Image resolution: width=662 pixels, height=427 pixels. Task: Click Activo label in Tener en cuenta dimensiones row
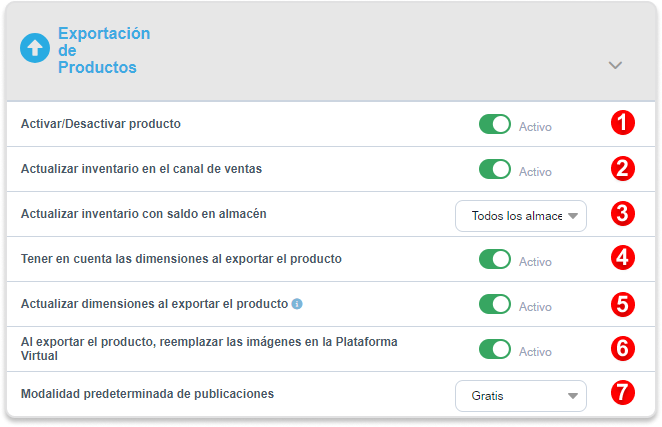(x=535, y=262)
